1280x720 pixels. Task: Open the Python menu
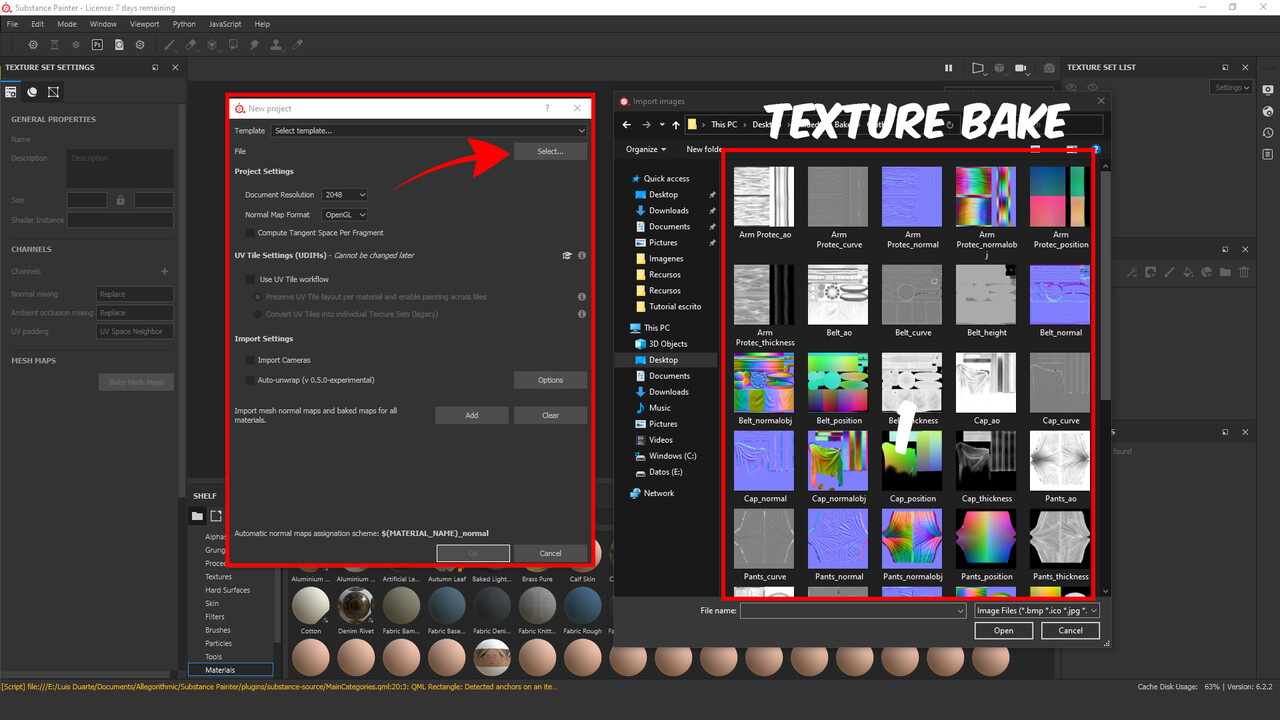(184, 24)
